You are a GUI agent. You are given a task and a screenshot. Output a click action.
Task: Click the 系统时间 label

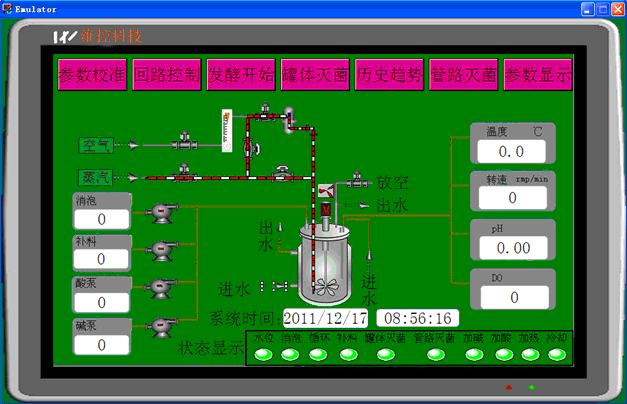pyautogui.click(x=243, y=319)
